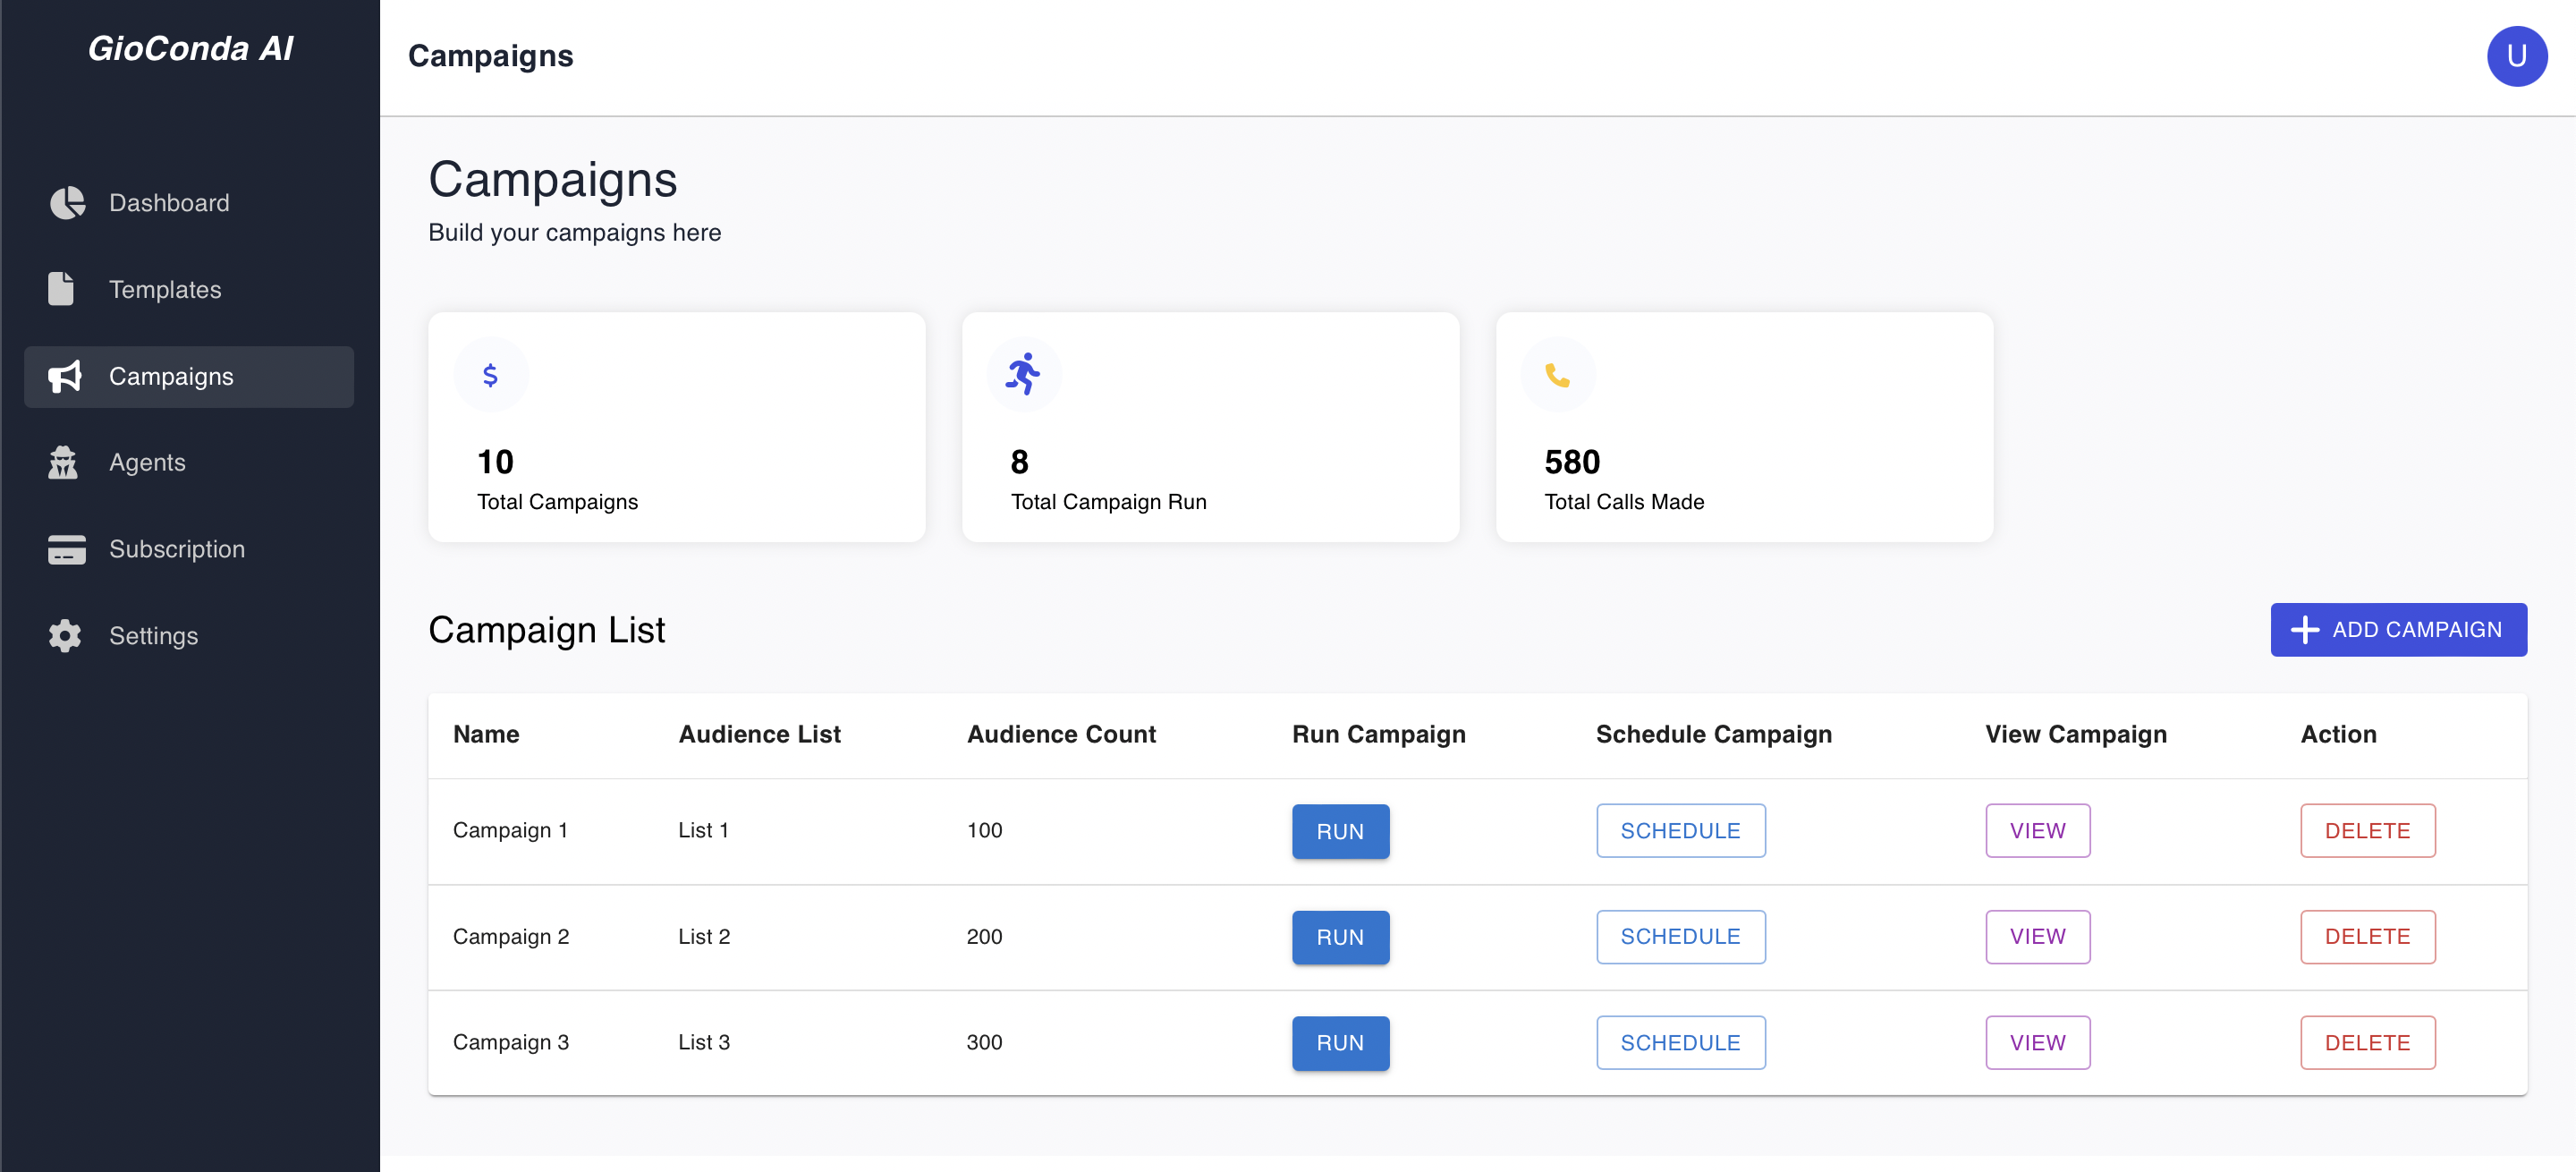Click the Campaigns megaphone icon
Image resolution: width=2576 pixels, height=1172 pixels.
pyautogui.click(x=65, y=376)
